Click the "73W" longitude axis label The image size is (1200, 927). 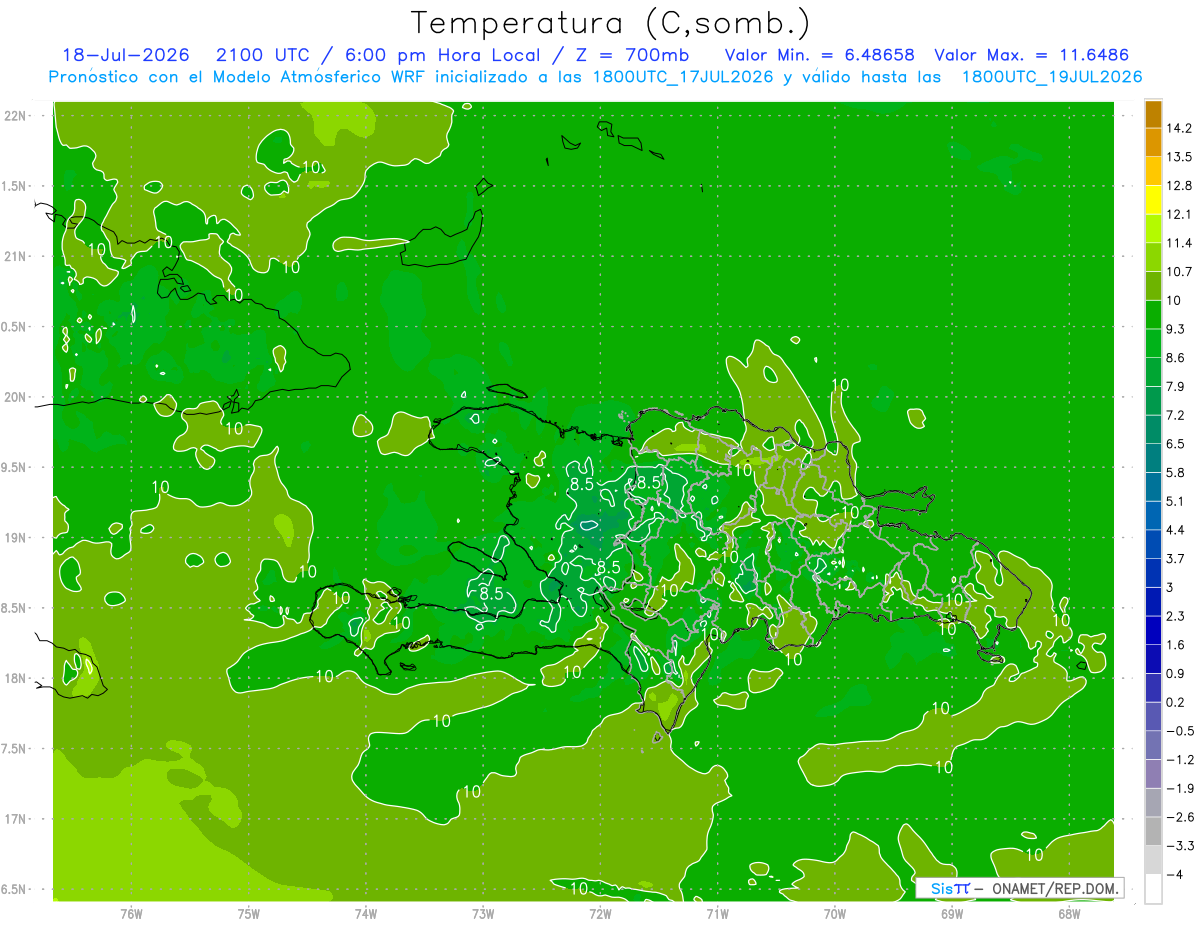tap(483, 913)
